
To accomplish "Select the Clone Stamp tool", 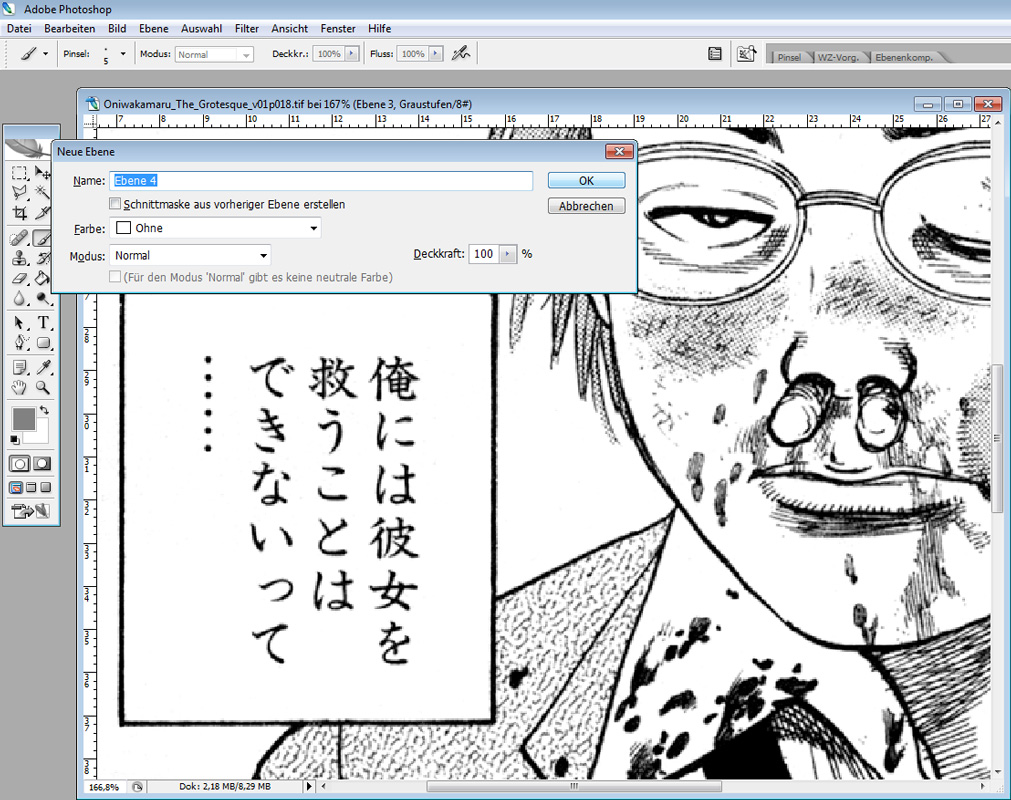I will [19, 259].
